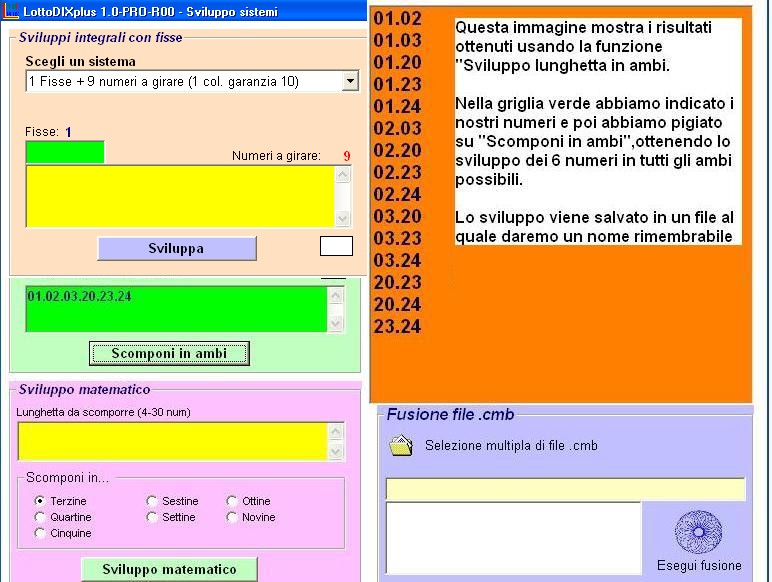Click the ambo result 02.24
Screen dimensions: 772x582
pos(397,194)
